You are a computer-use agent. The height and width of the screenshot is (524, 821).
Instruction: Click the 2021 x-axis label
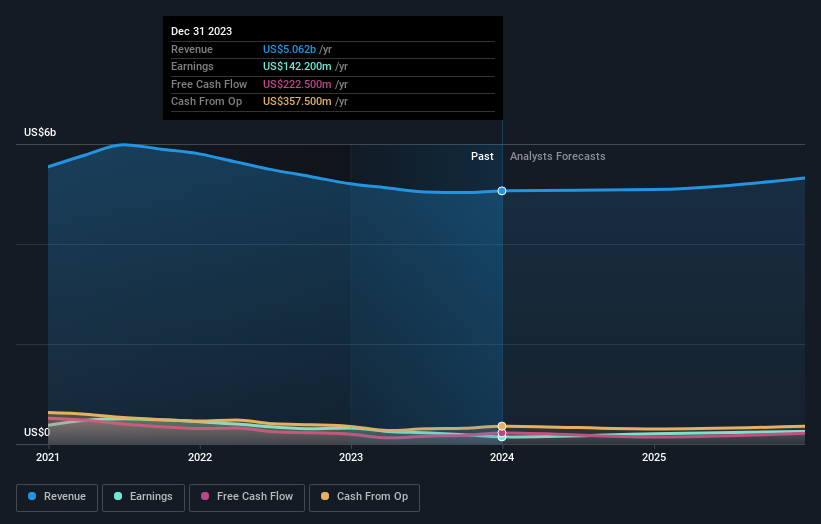pos(48,458)
